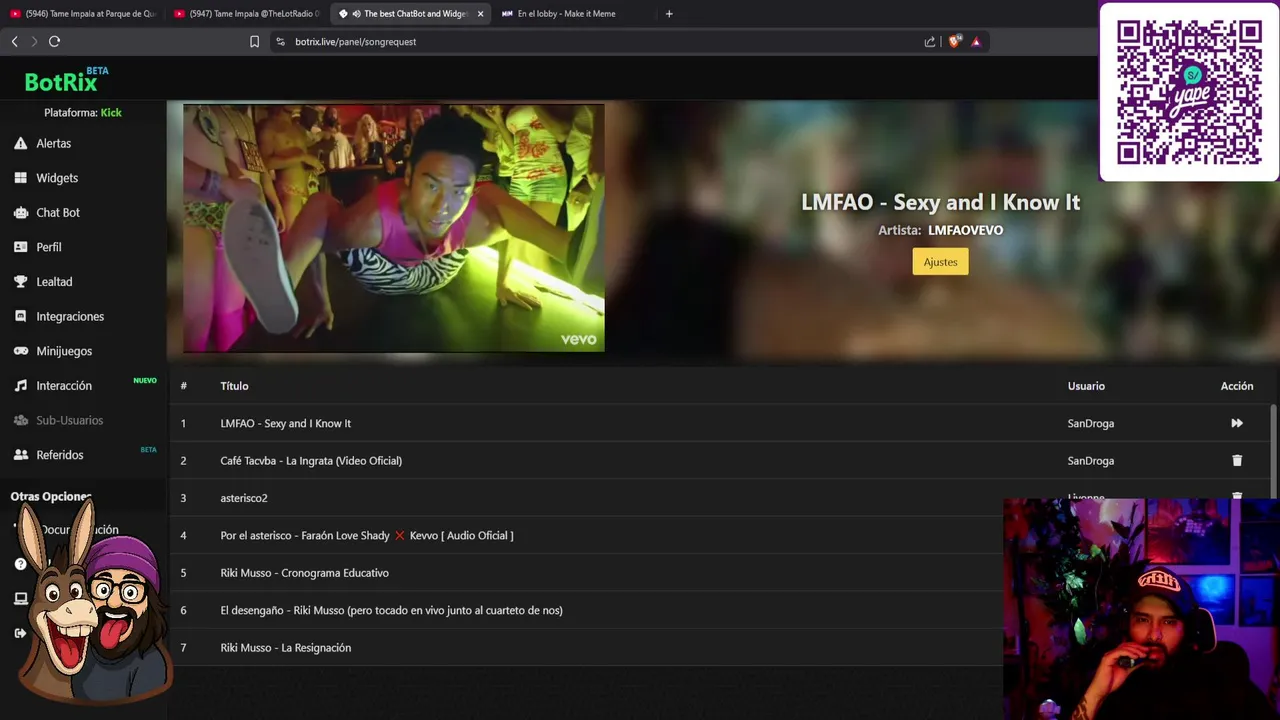Open the Widgets grid icon in sidebar

click(x=20, y=178)
